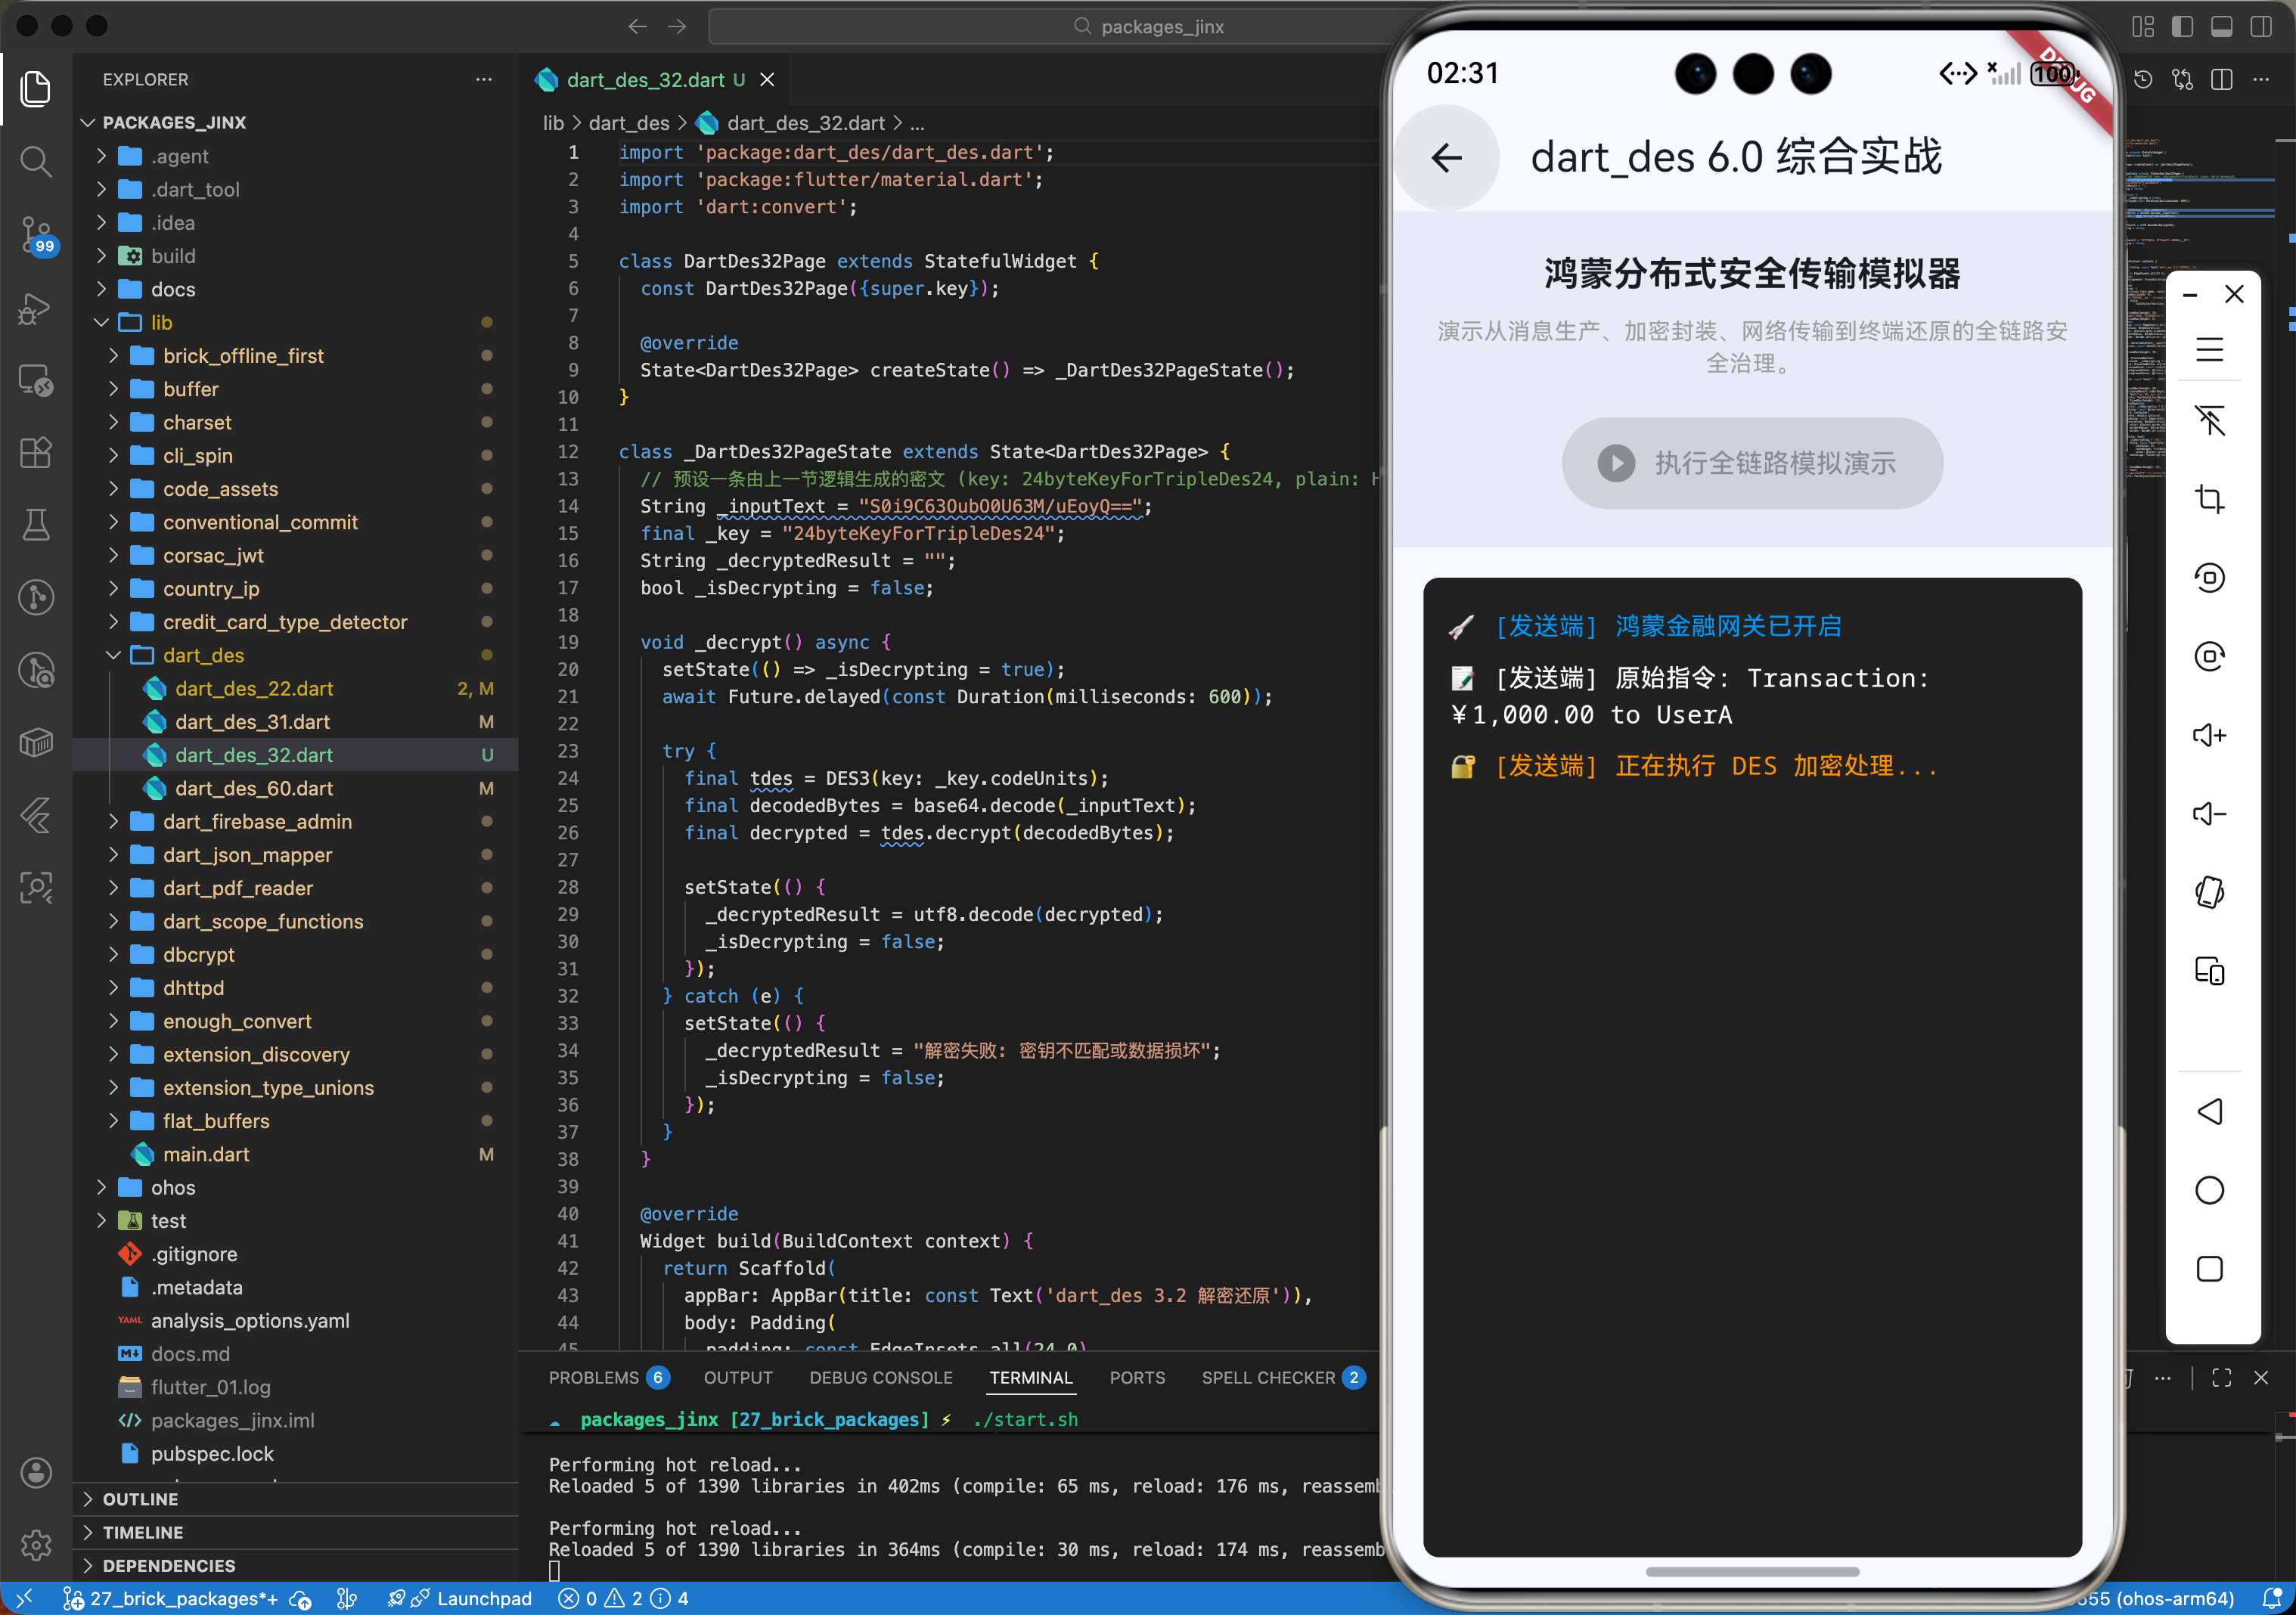Toggle primary side bar layout icon
The height and width of the screenshot is (1615, 2296).
click(2182, 26)
